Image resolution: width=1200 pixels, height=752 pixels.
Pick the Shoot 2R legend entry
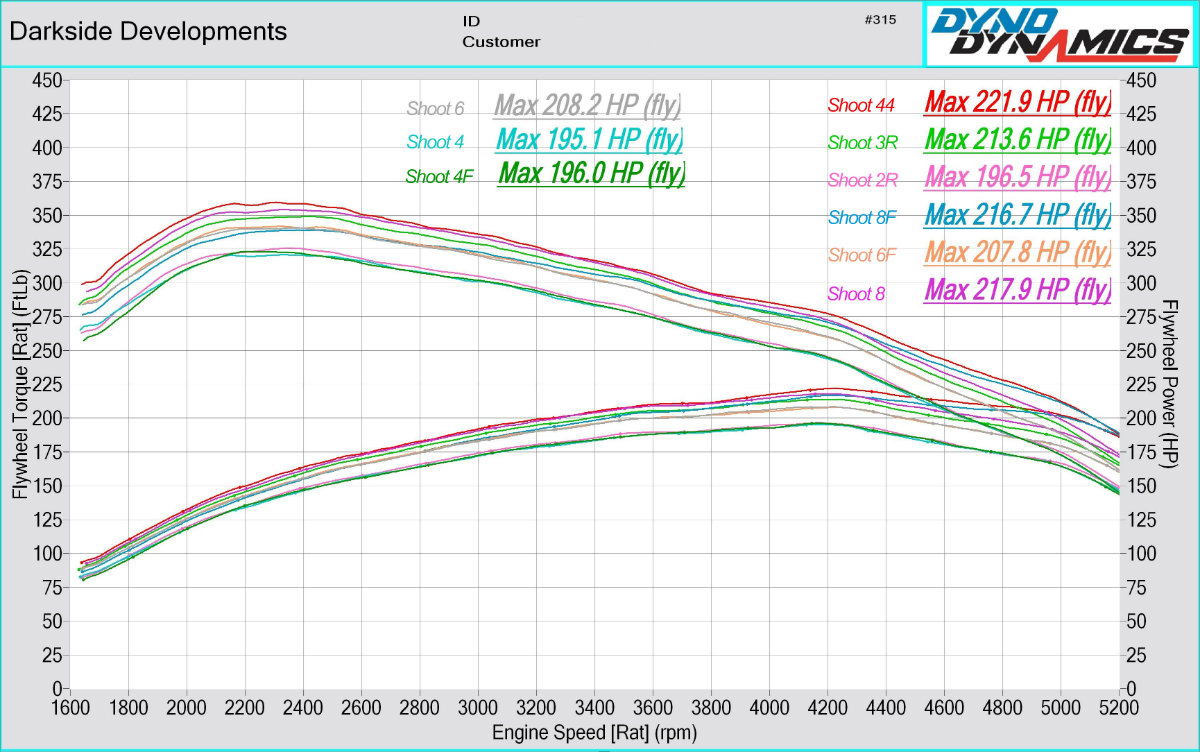pos(863,180)
